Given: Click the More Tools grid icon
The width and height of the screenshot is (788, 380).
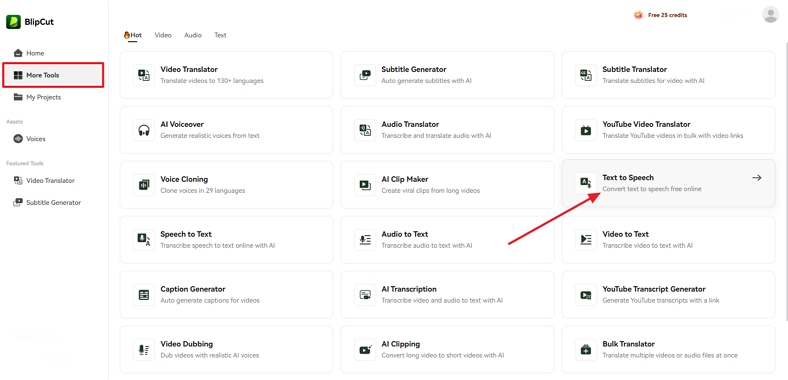Looking at the screenshot, I should click(18, 75).
